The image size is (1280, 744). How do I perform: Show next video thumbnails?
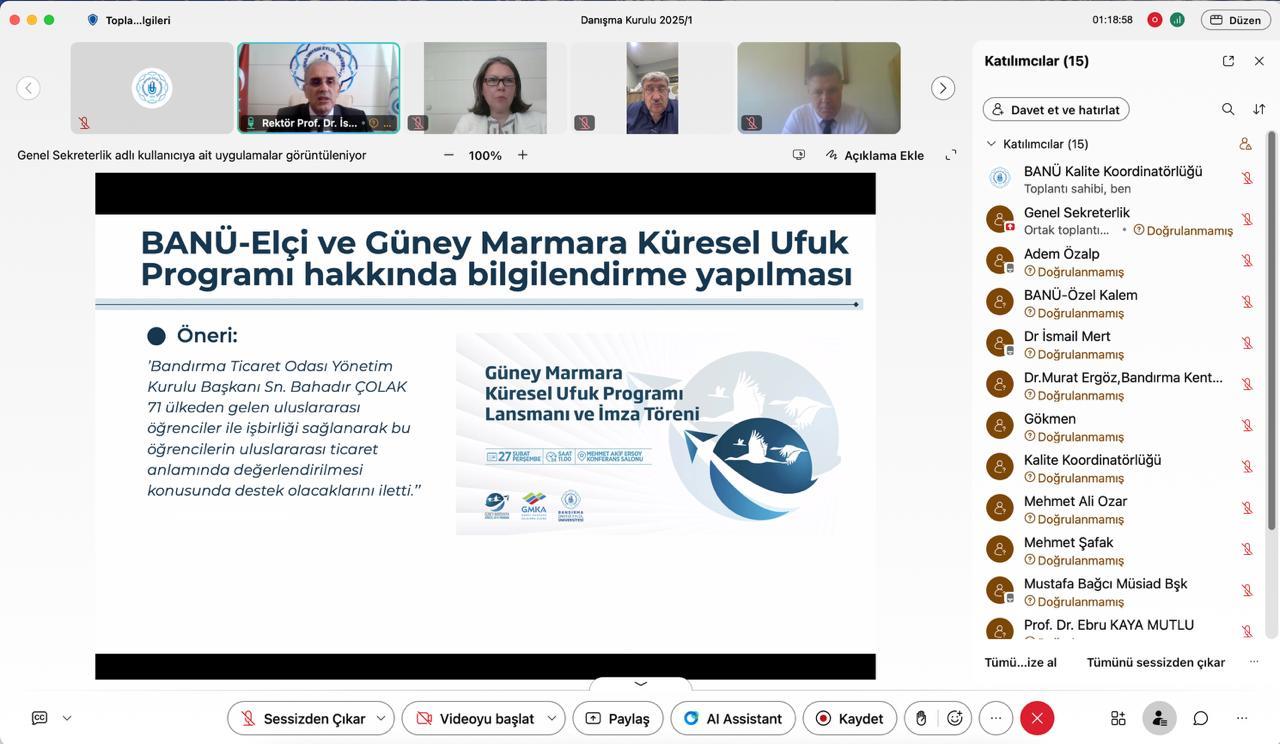point(943,88)
